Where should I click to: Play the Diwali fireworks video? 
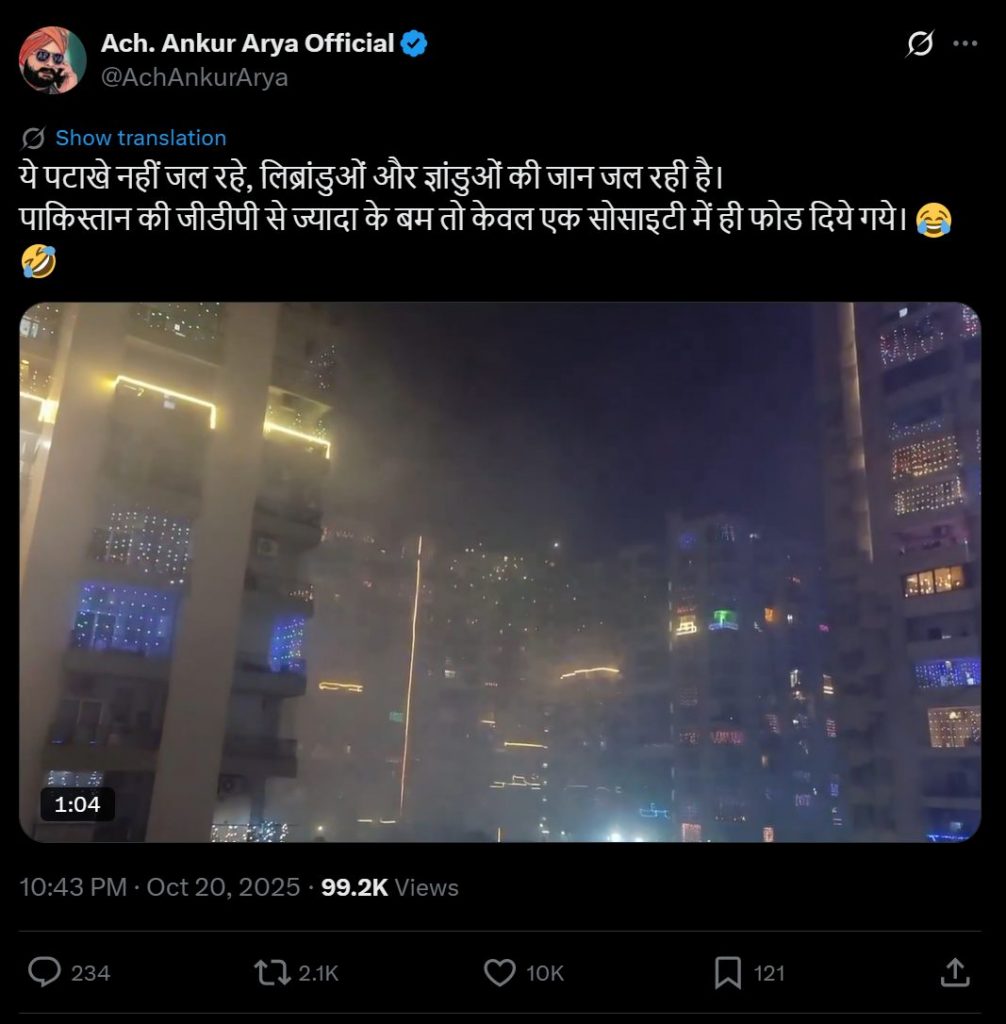coord(500,572)
